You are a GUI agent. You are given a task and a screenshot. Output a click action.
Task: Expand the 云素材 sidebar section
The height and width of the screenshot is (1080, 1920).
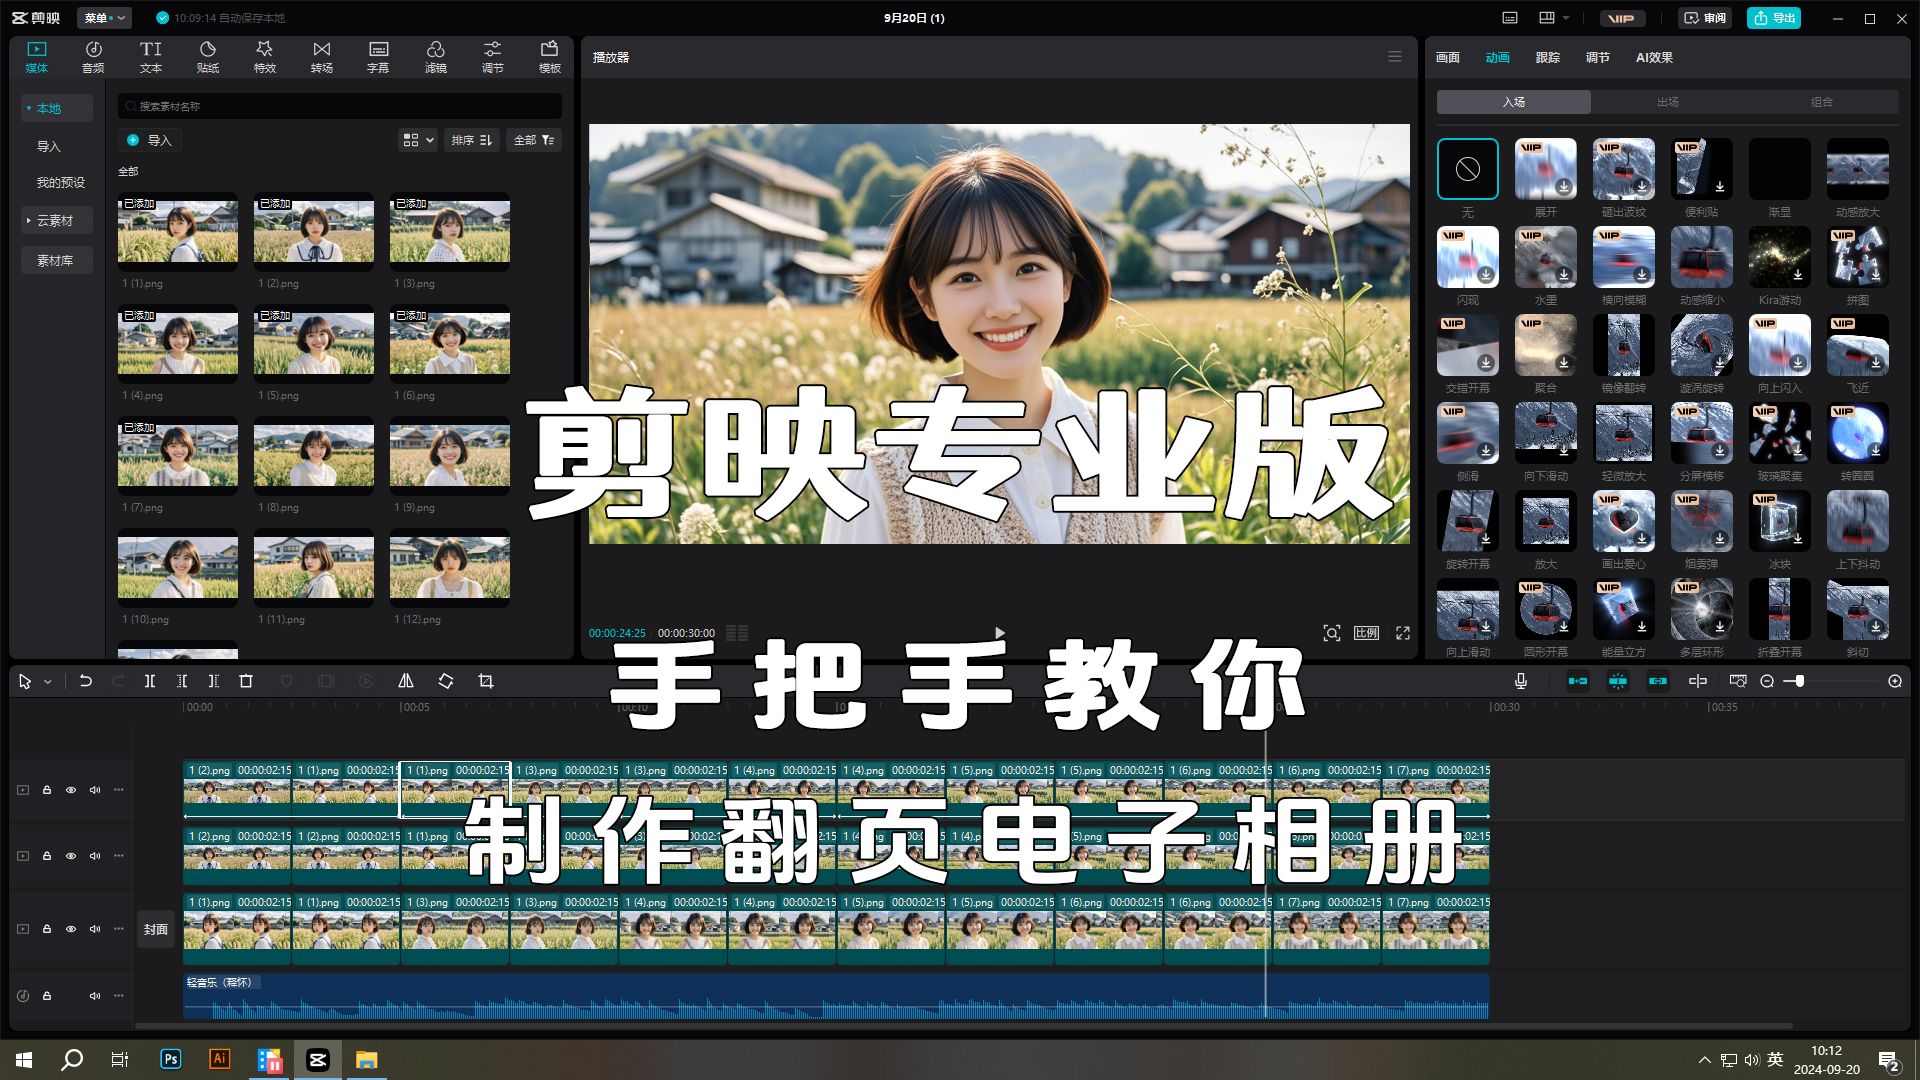pos(56,220)
